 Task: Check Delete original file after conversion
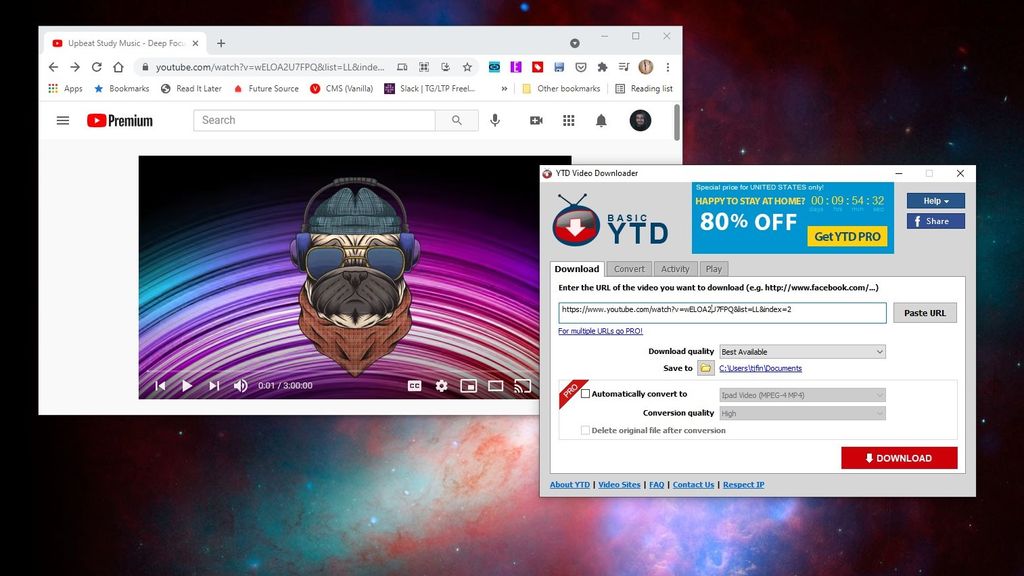[x=585, y=430]
